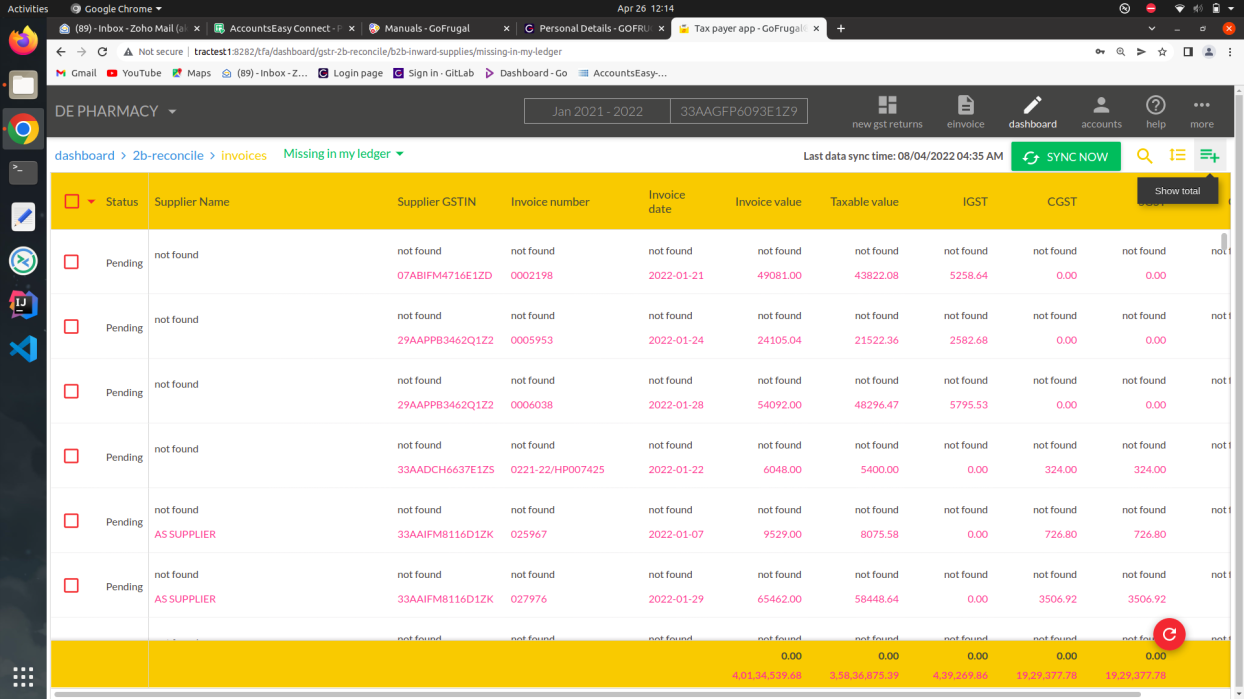Switch to Zoho Mail Inbox tab
The width and height of the screenshot is (1244, 699).
(x=129, y=28)
